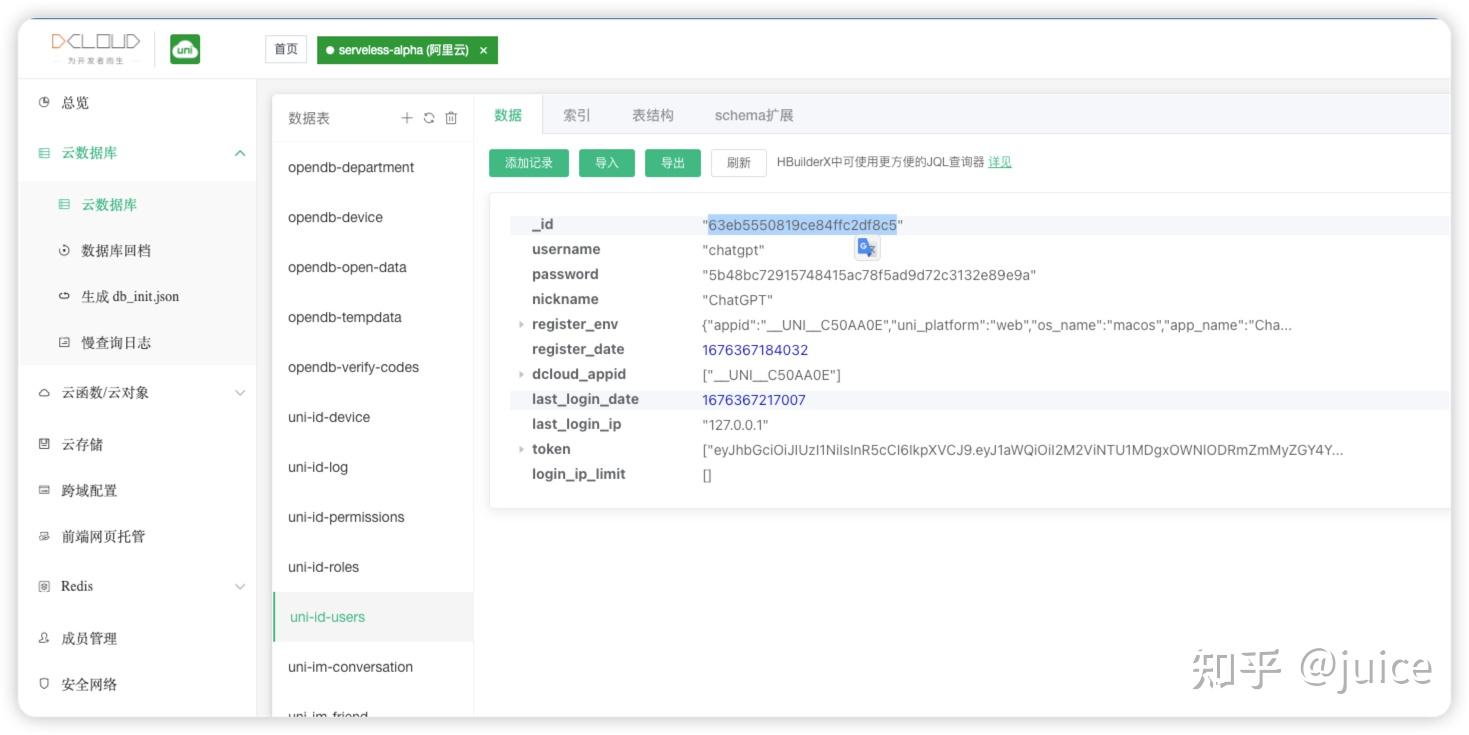The height and width of the screenshot is (735, 1469).
Task: Select the opendb-open-data table
Action: coord(373,267)
